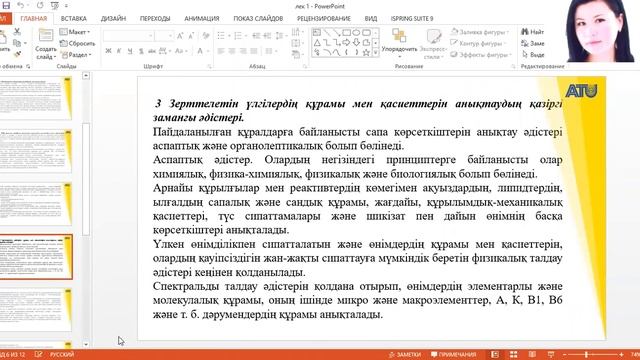Clear all formatting with the eraser icon

(206, 36)
